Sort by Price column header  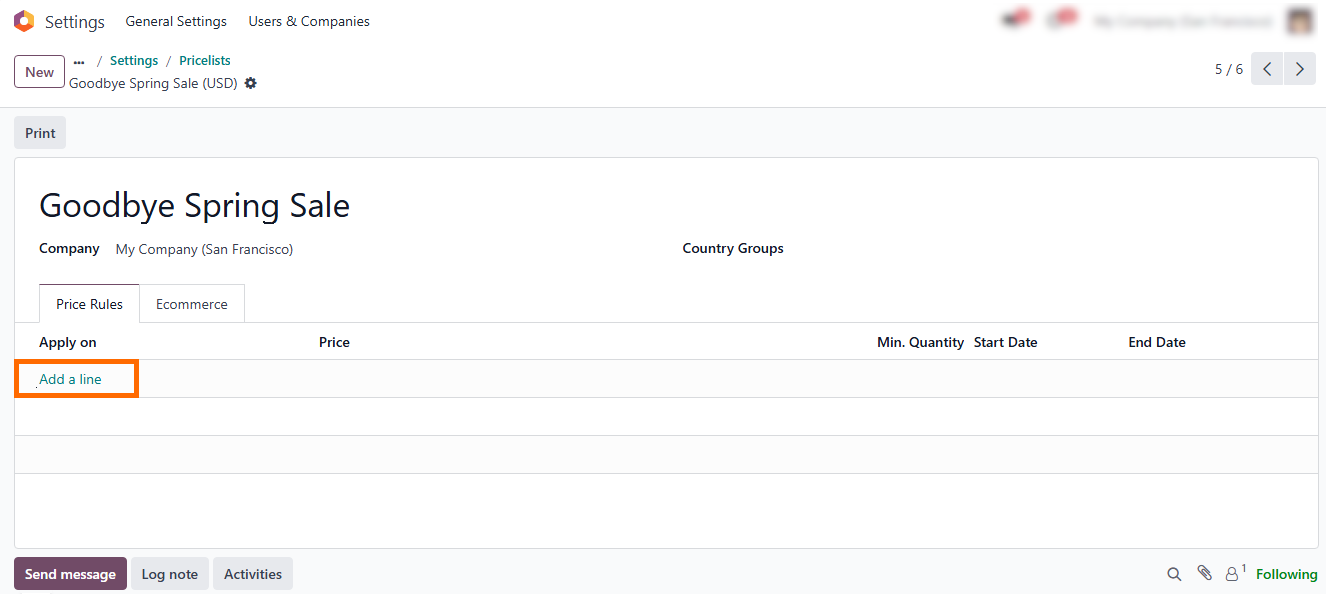[x=334, y=342]
